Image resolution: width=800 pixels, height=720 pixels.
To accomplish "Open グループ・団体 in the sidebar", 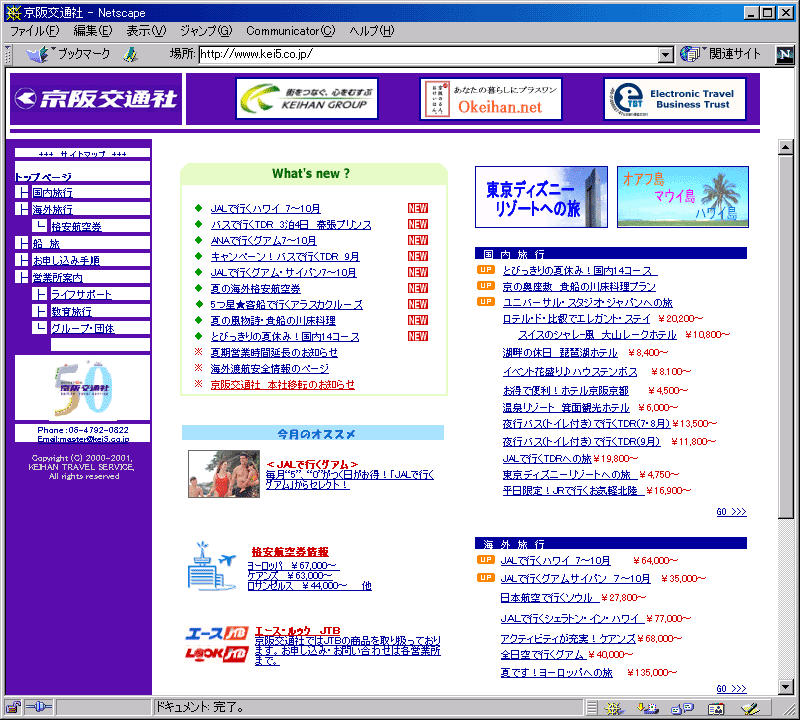I will click(83, 328).
